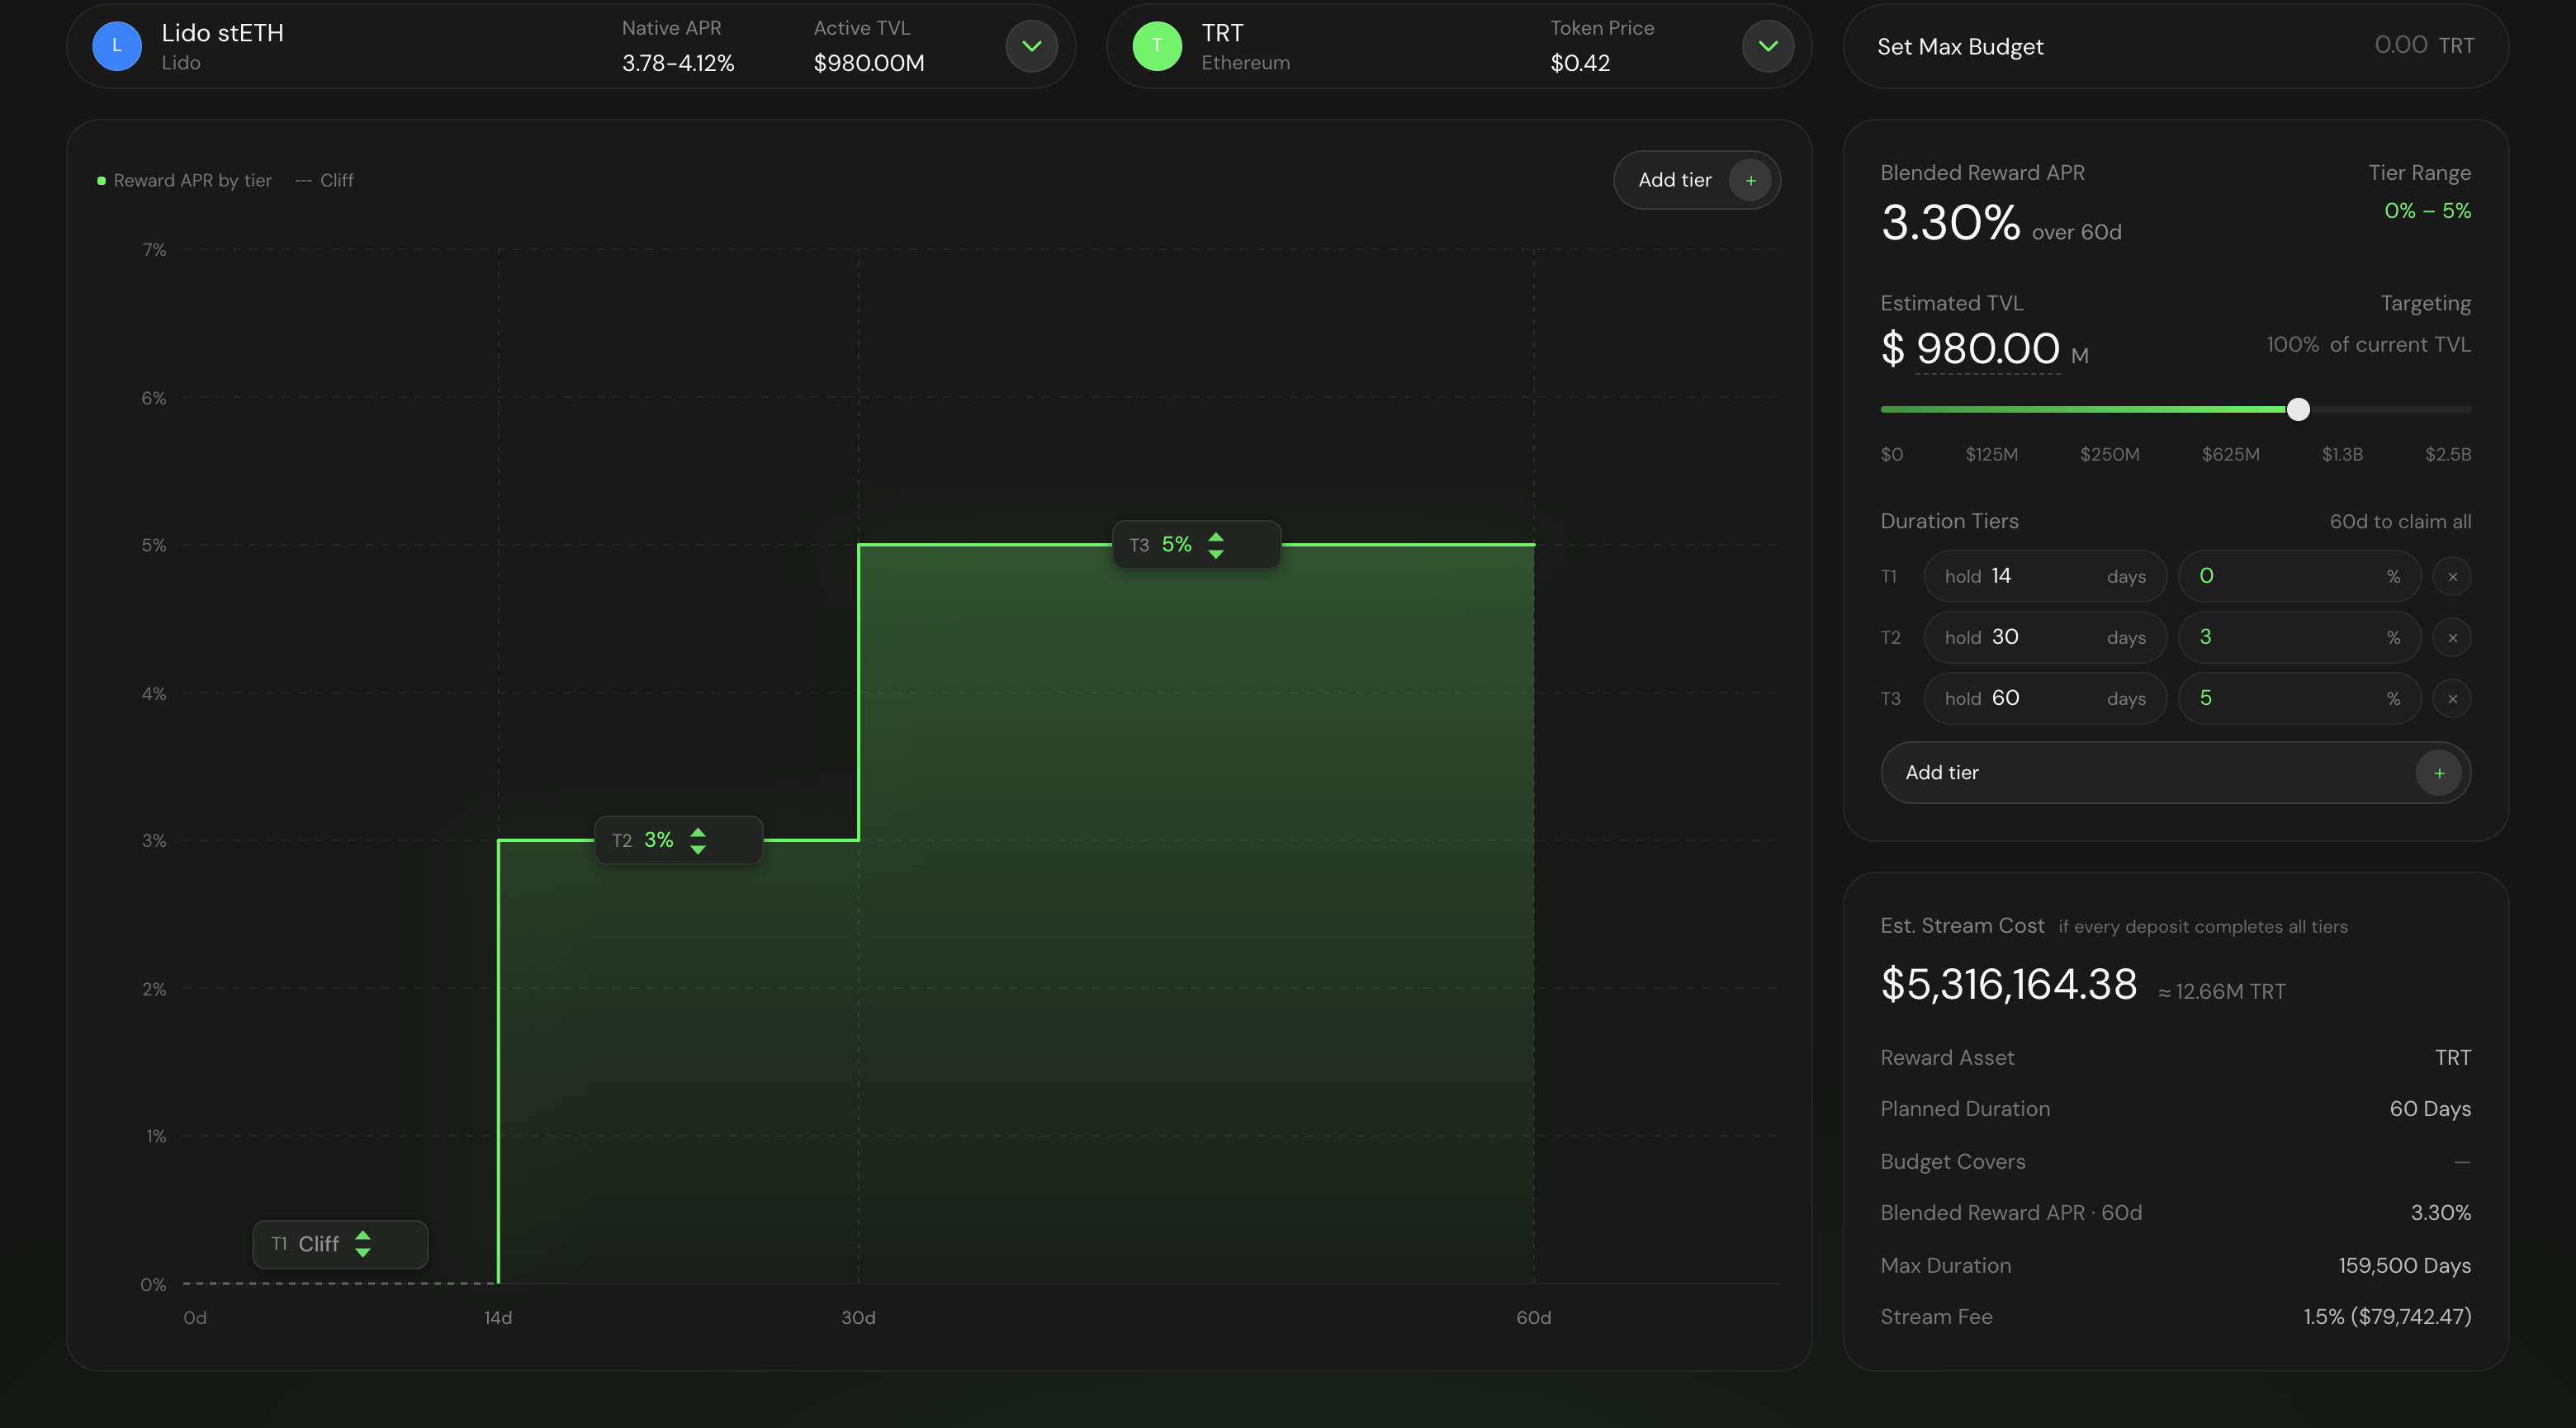2576x1428 pixels.
Task: Click plus icon in Duration Tiers Add tier
Action: [x=2439, y=773]
